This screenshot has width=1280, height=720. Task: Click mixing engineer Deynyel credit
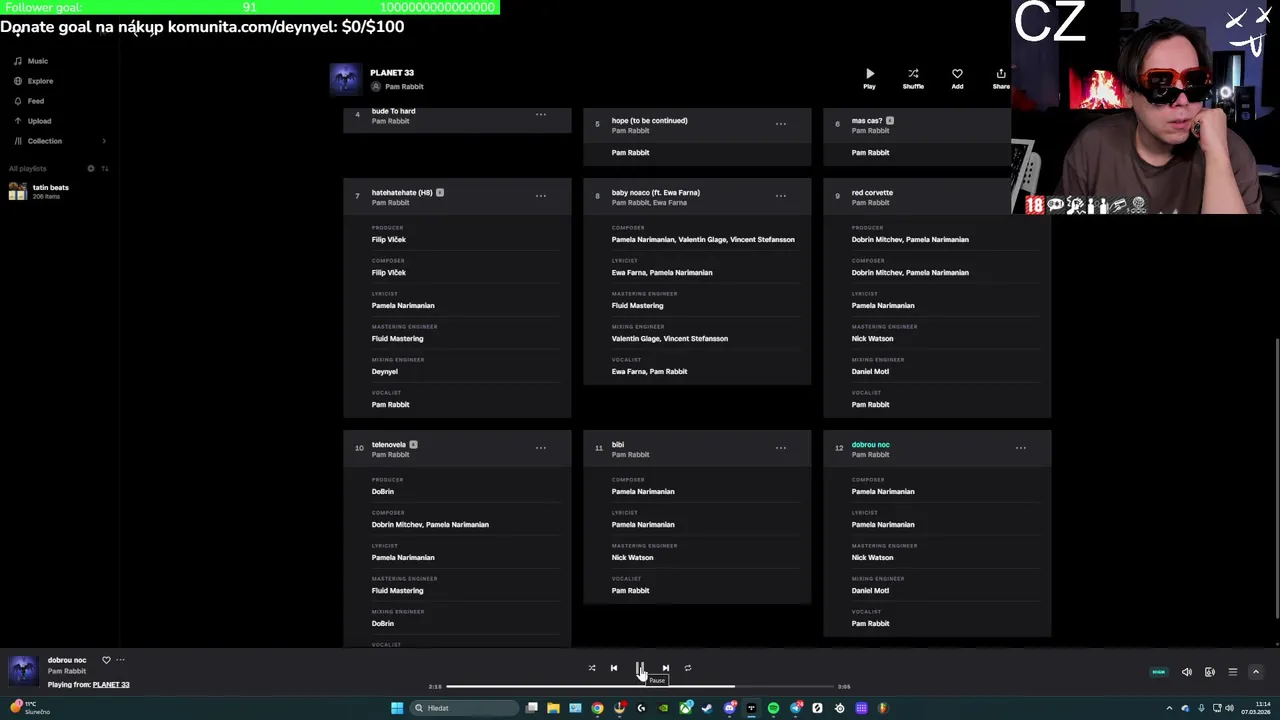pos(385,372)
